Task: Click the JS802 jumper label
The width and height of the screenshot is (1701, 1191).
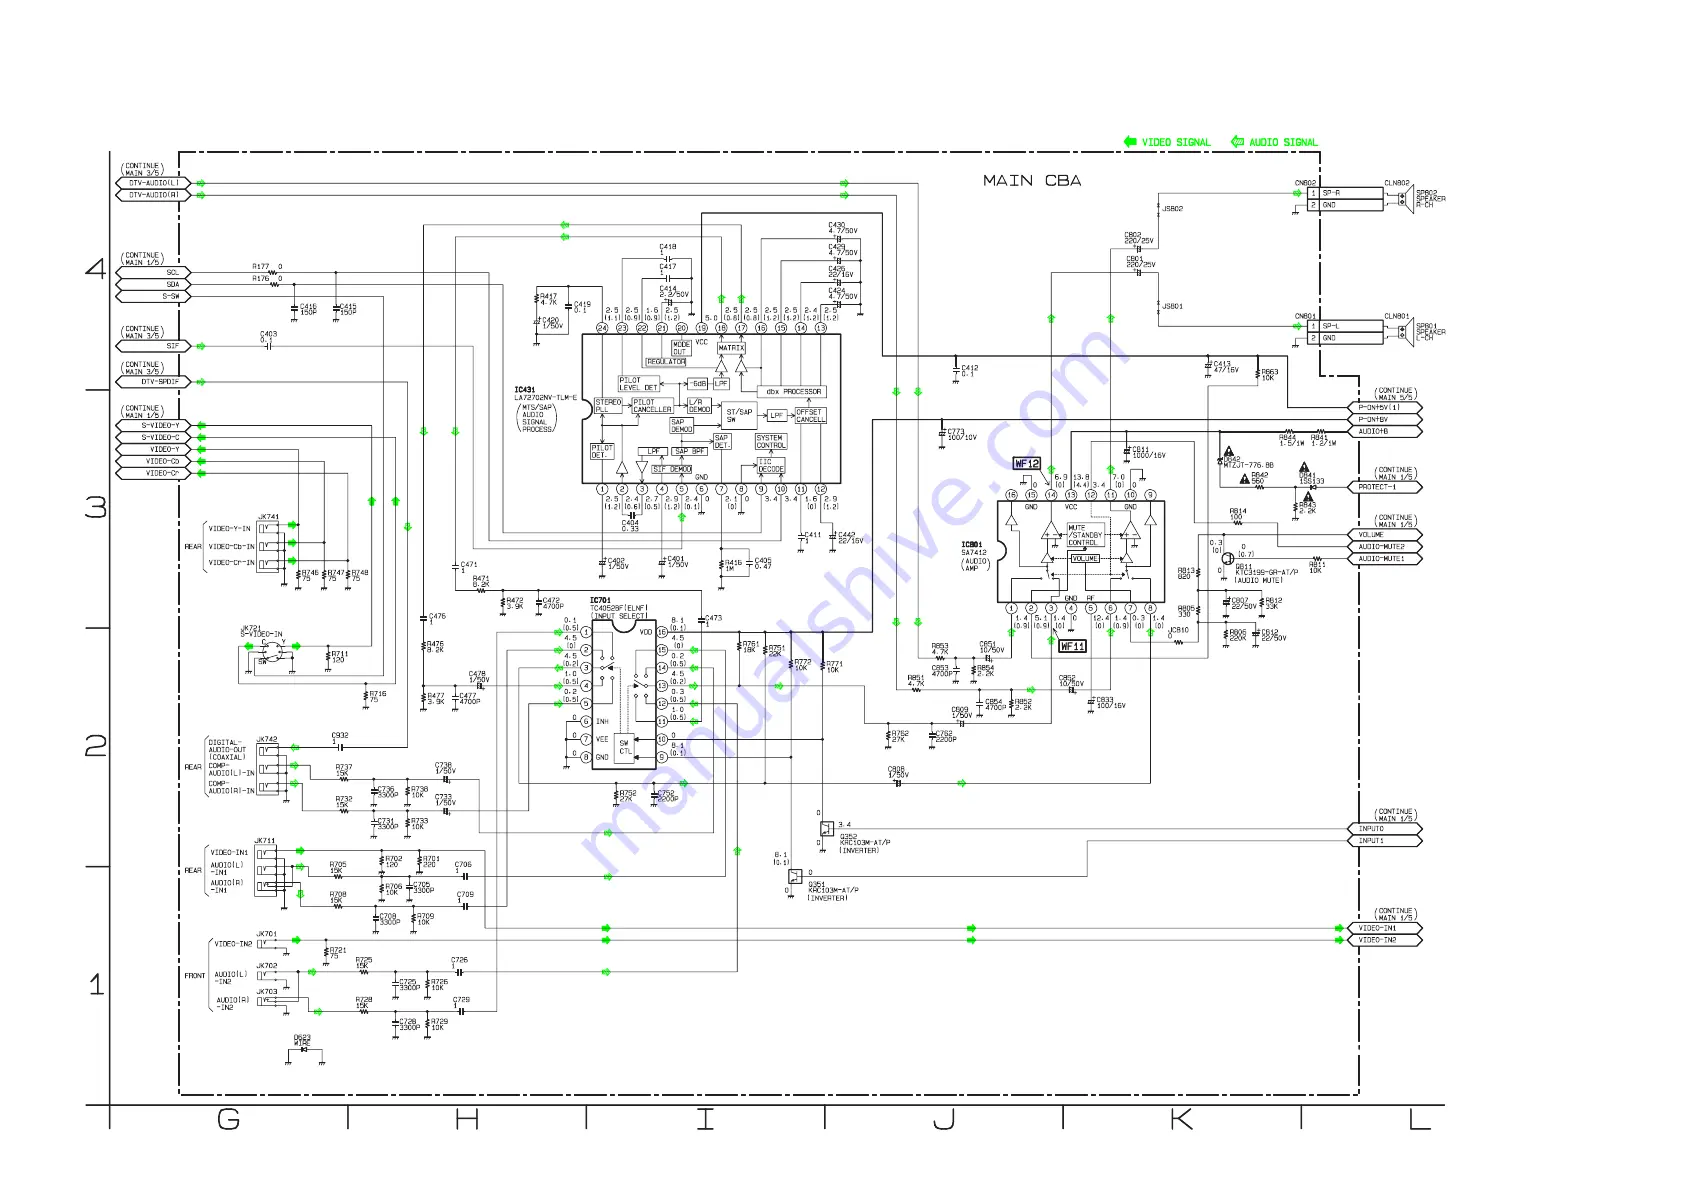Action: pos(1172,209)
